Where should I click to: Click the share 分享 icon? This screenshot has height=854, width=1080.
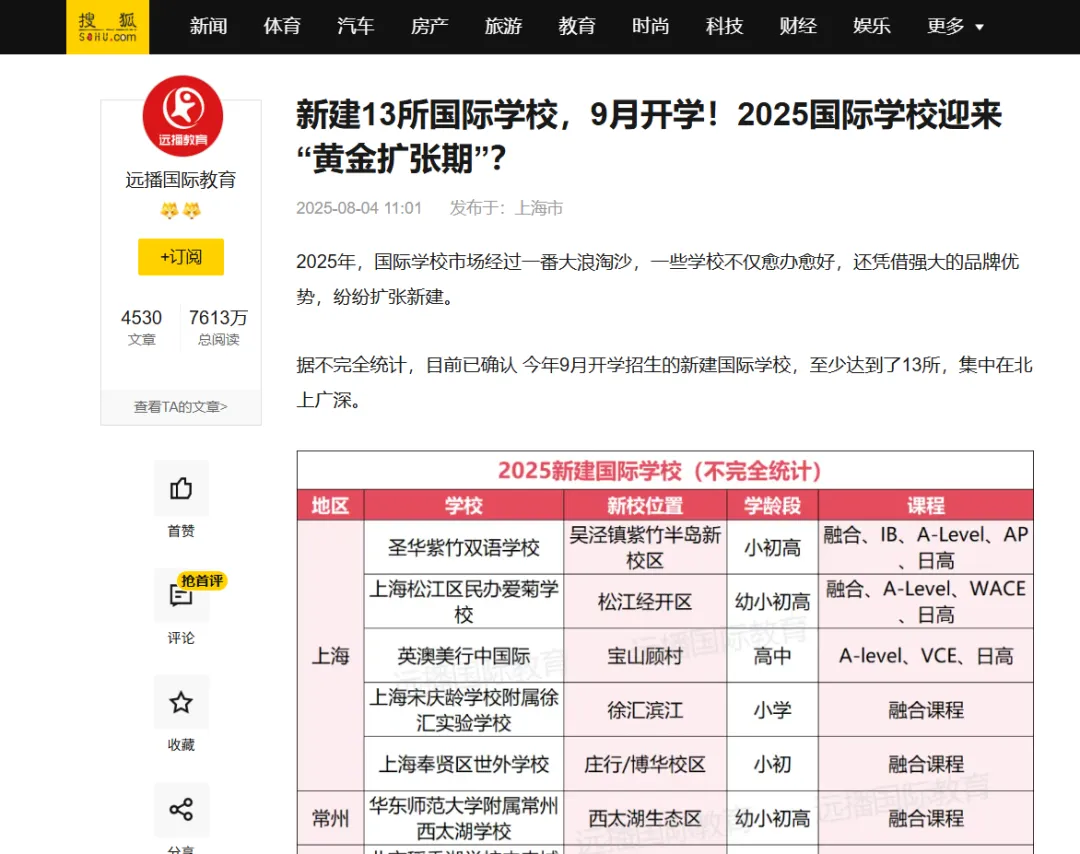181,809
